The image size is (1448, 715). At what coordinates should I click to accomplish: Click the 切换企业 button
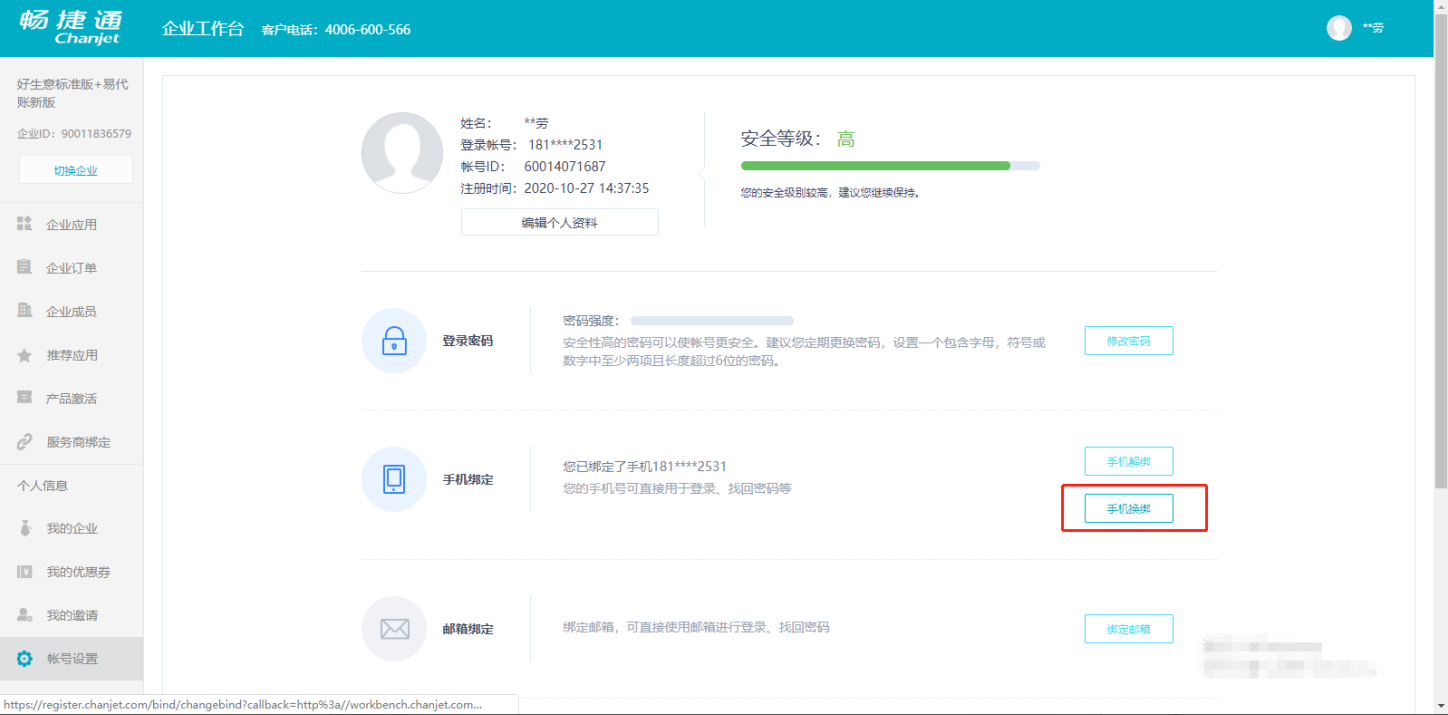[76, 170]
